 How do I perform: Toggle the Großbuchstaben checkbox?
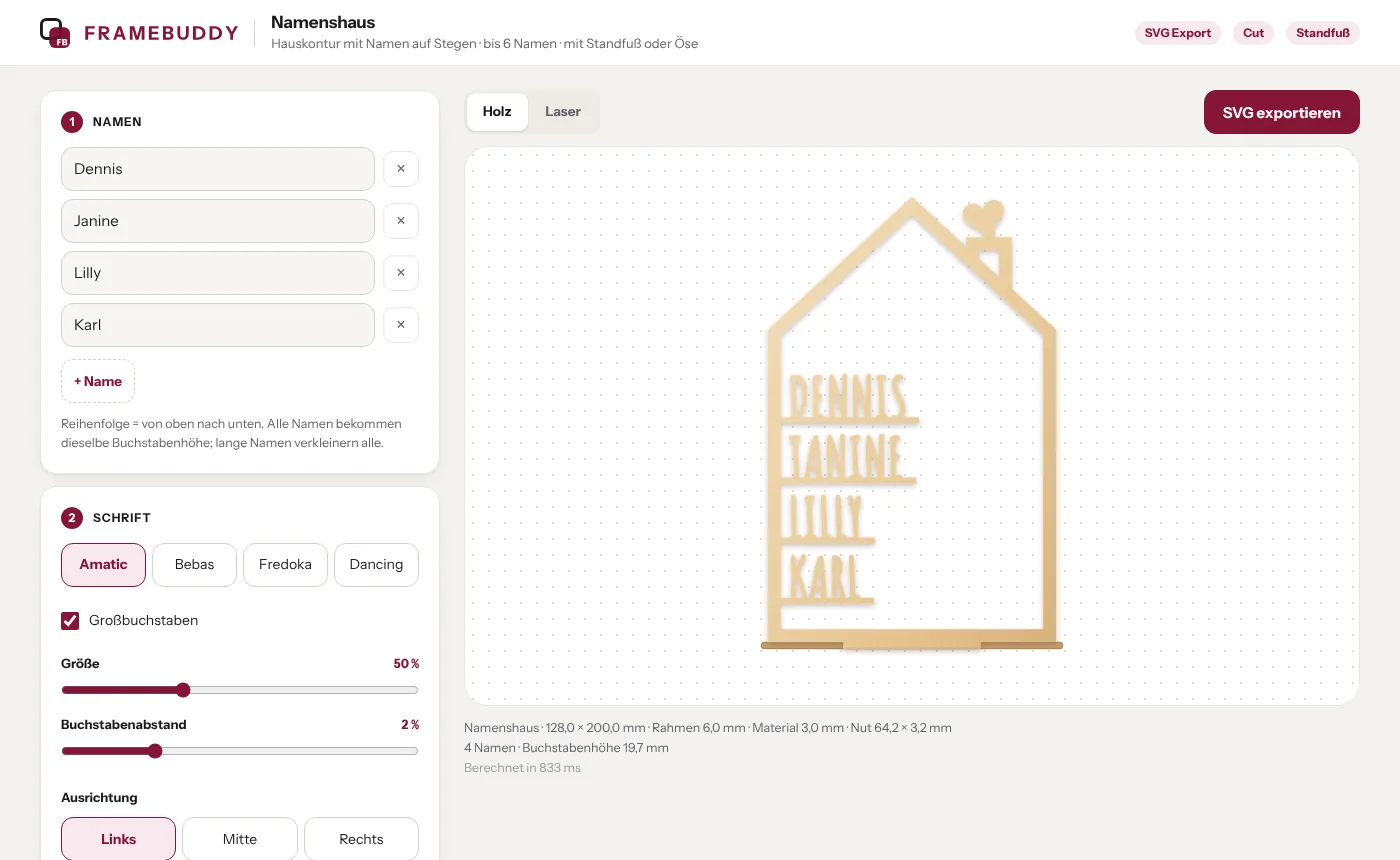coord(70,621)
